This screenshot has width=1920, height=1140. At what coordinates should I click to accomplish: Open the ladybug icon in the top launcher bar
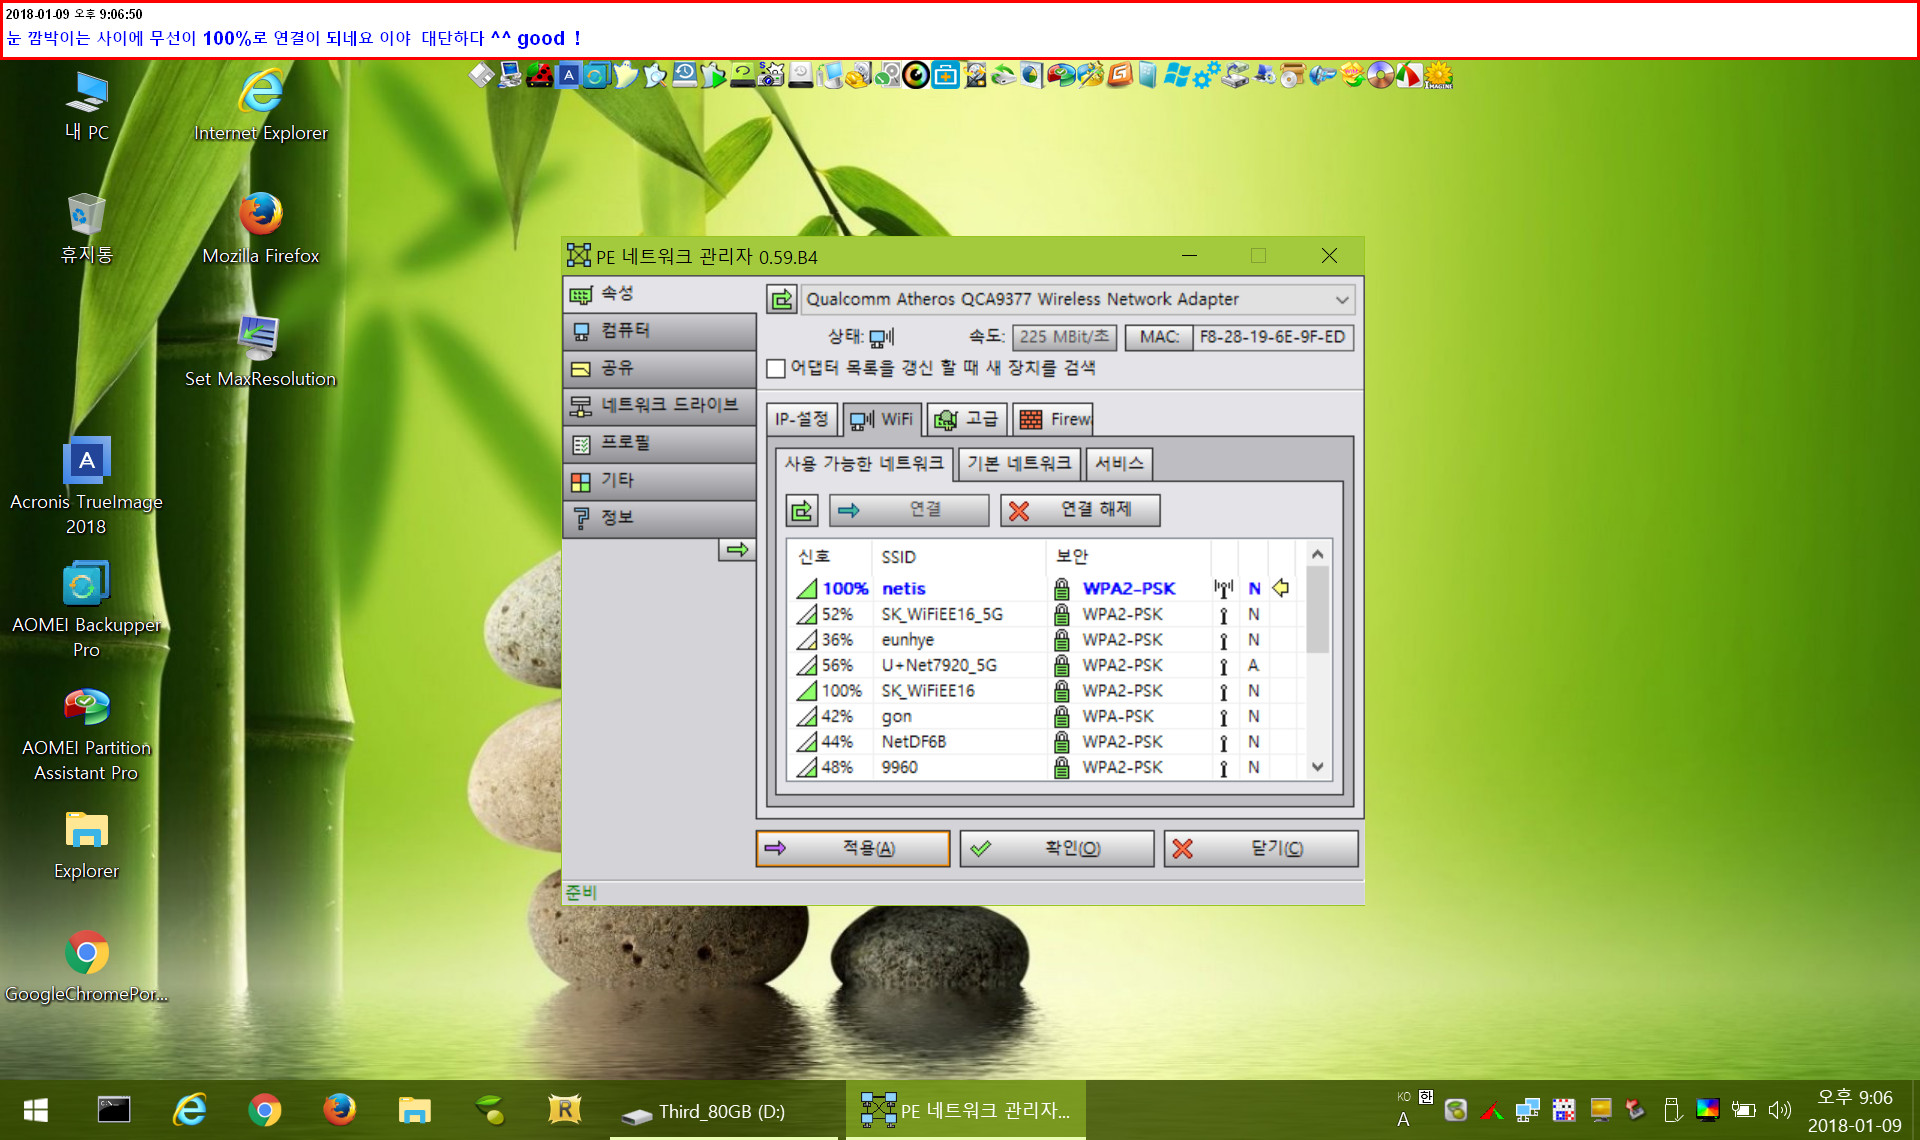pyautogui.click(x=540, y=75)
